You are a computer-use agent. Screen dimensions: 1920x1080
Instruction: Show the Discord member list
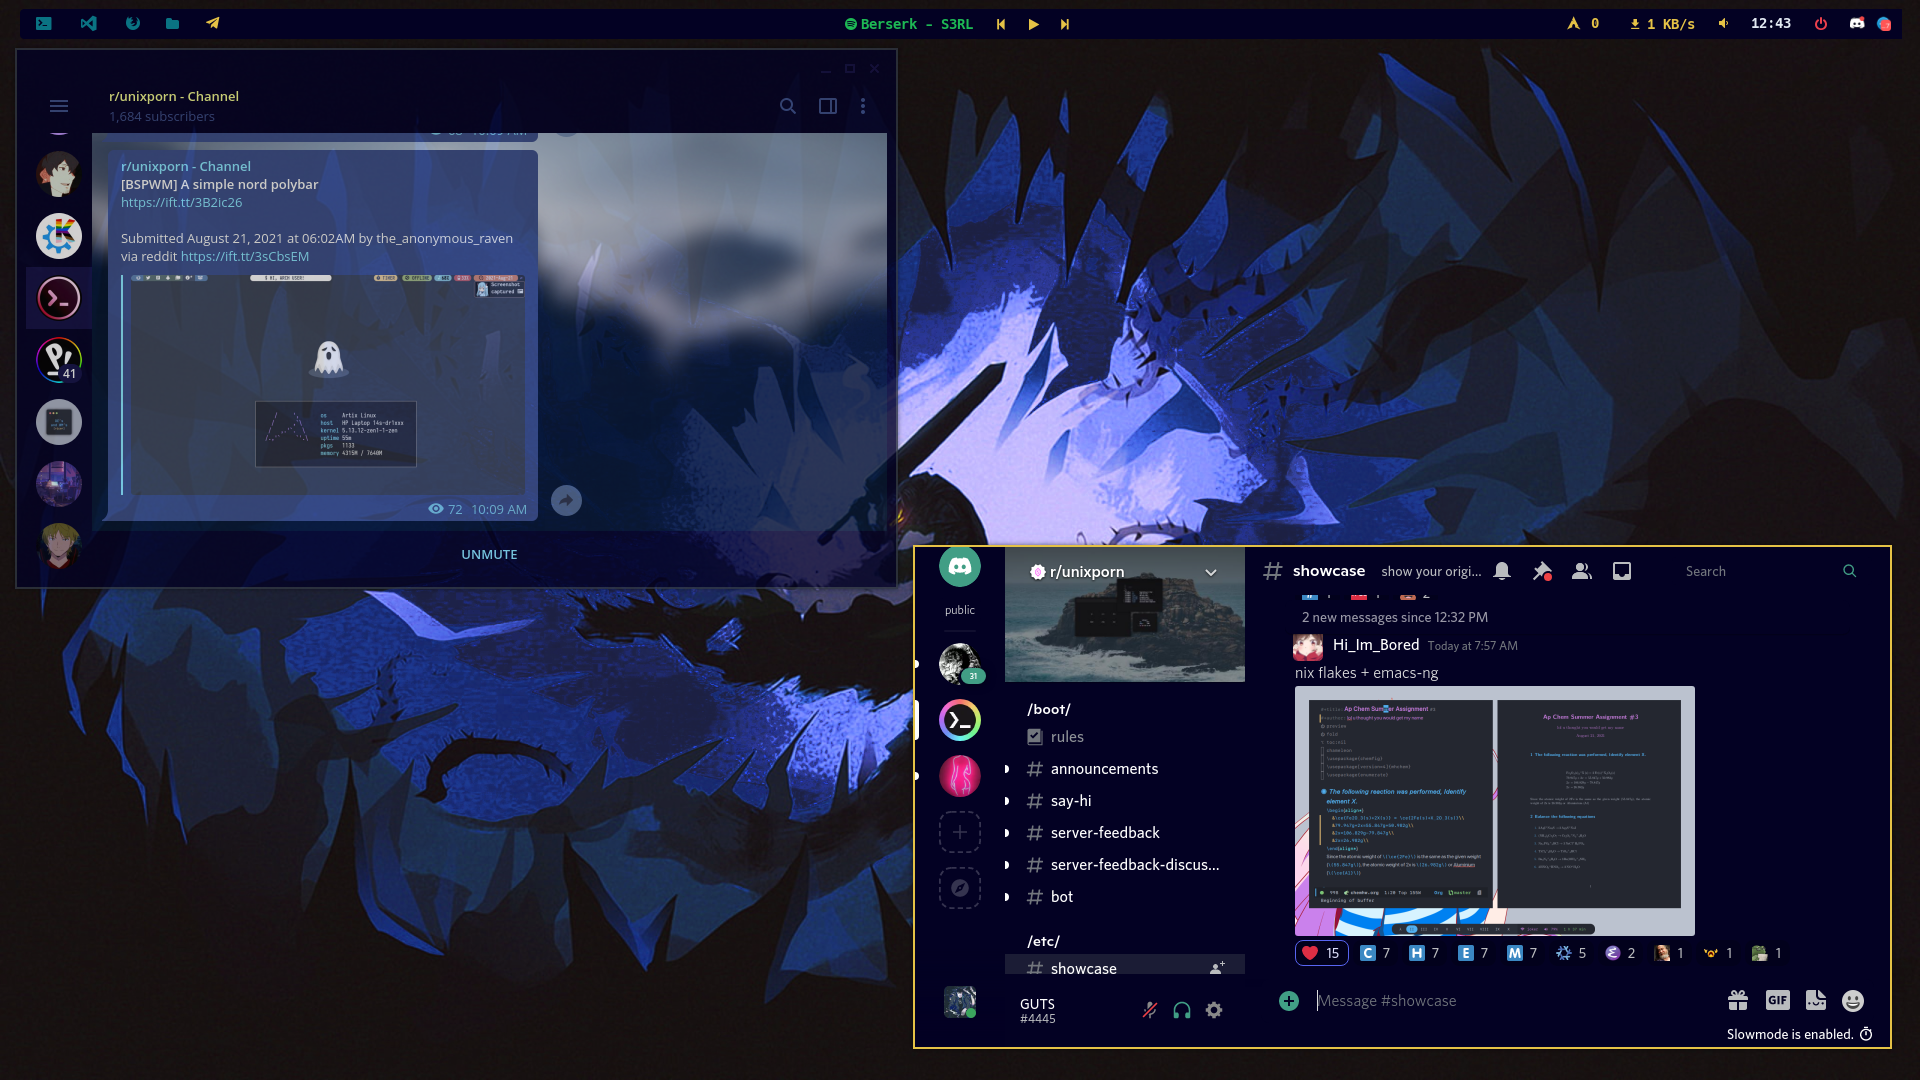pyautogui.click(x=1581, y=571)
